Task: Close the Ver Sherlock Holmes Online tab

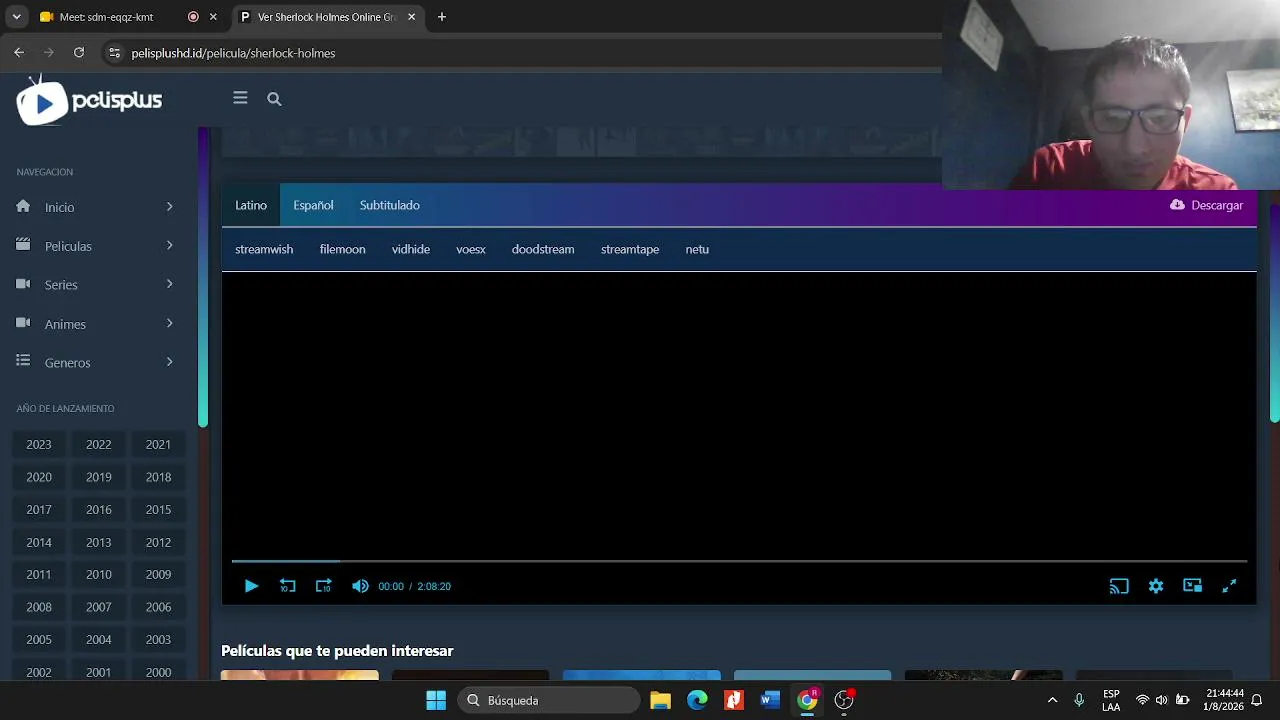Action: click(x=411, y=17)
